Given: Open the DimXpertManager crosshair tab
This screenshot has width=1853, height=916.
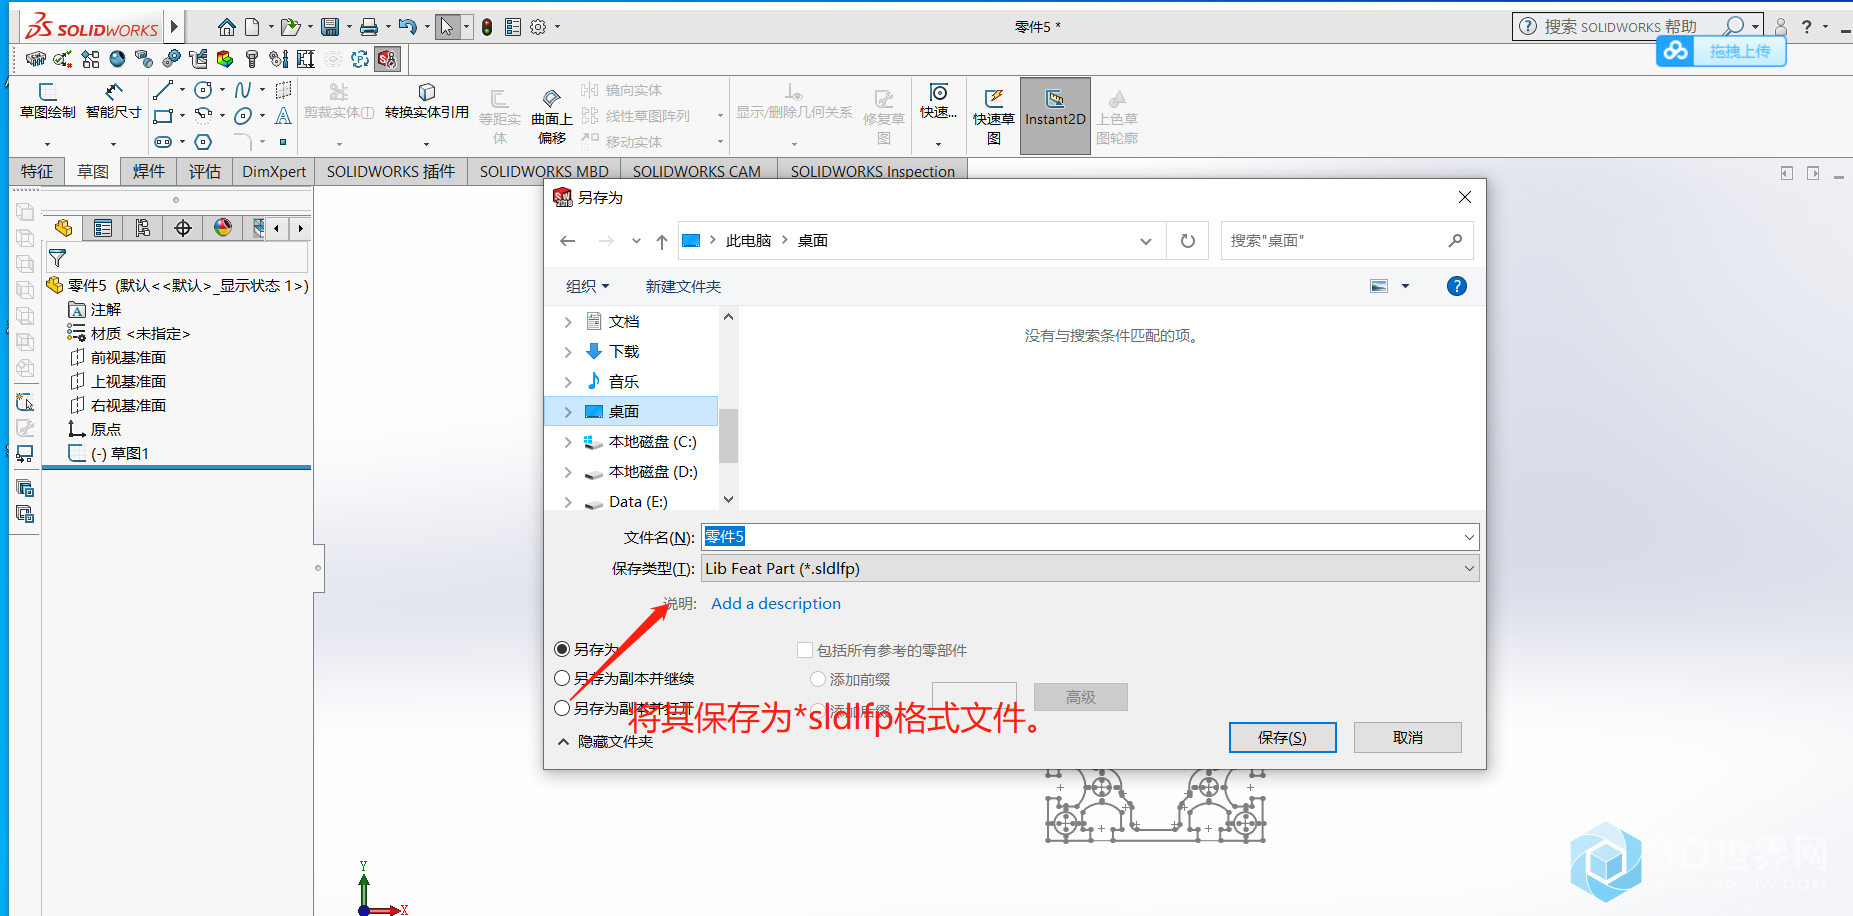Looking at the screenshot, I should click(x=183, y=228).
